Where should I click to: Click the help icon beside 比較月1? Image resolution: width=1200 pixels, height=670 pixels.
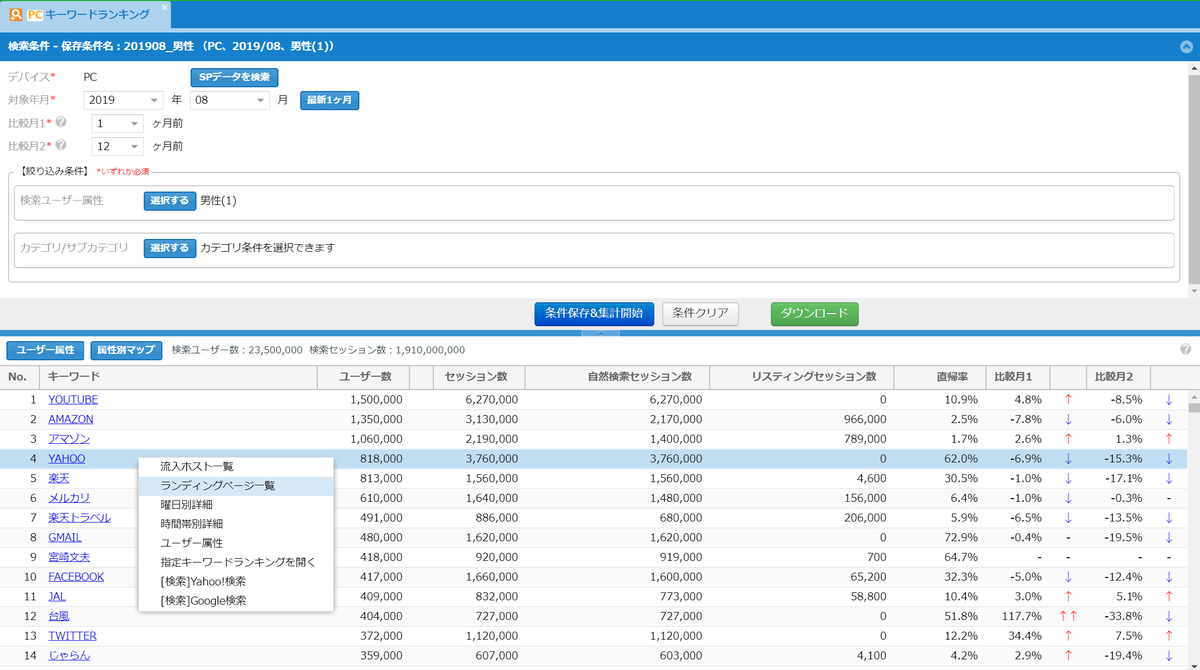click(61, 122)
